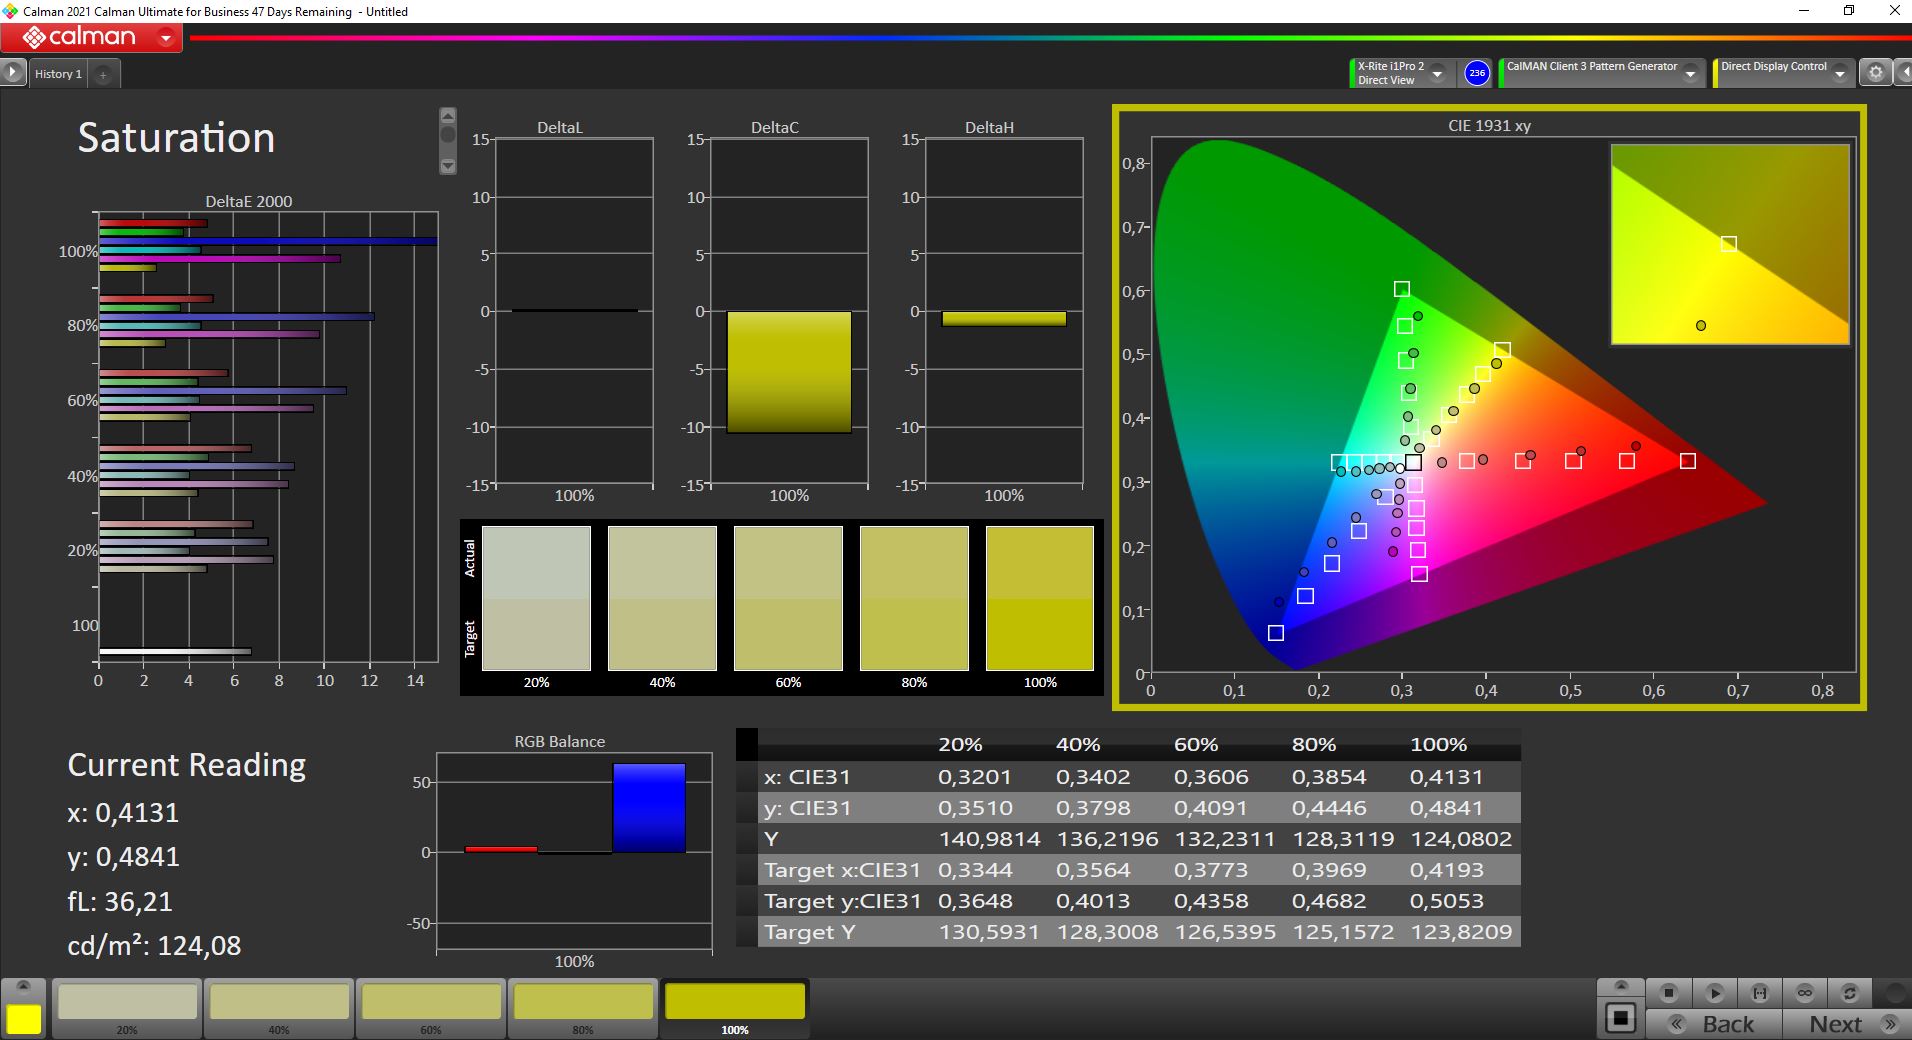
Task: Start a single reading with the play icon
Action: pyautogui.click(x=1714, y=993)
